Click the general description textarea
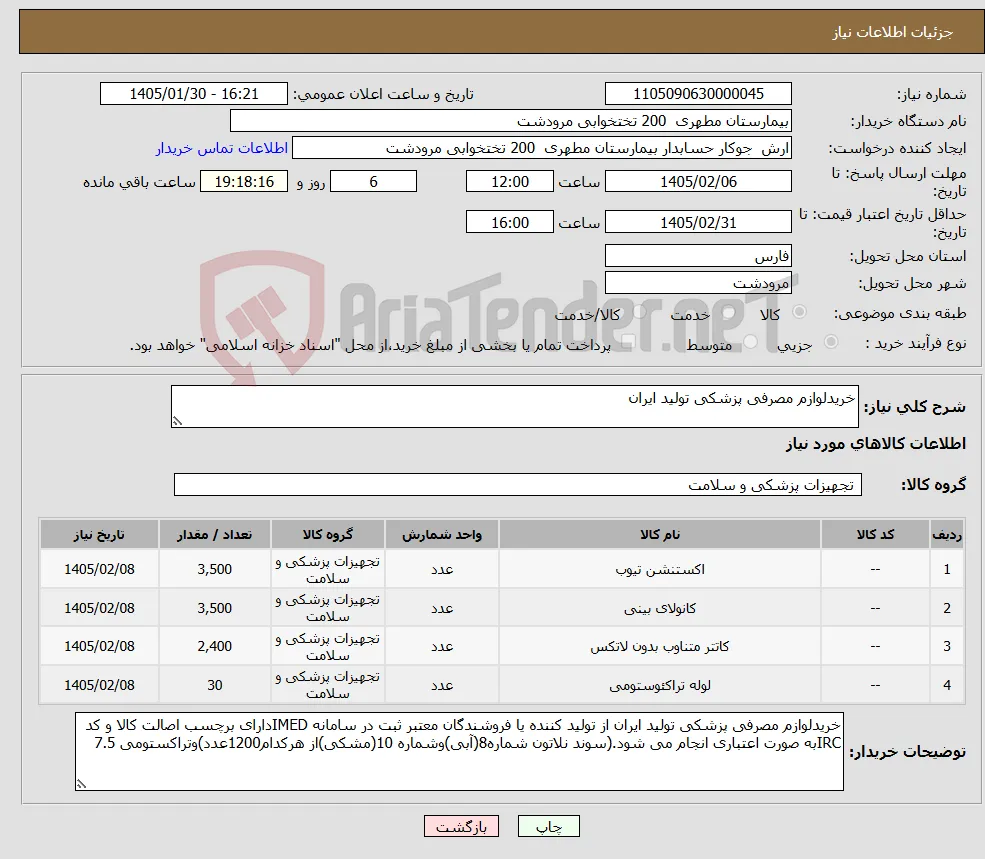Image resolution: width=985 pixels, height=859 pixels. point(514,407)
